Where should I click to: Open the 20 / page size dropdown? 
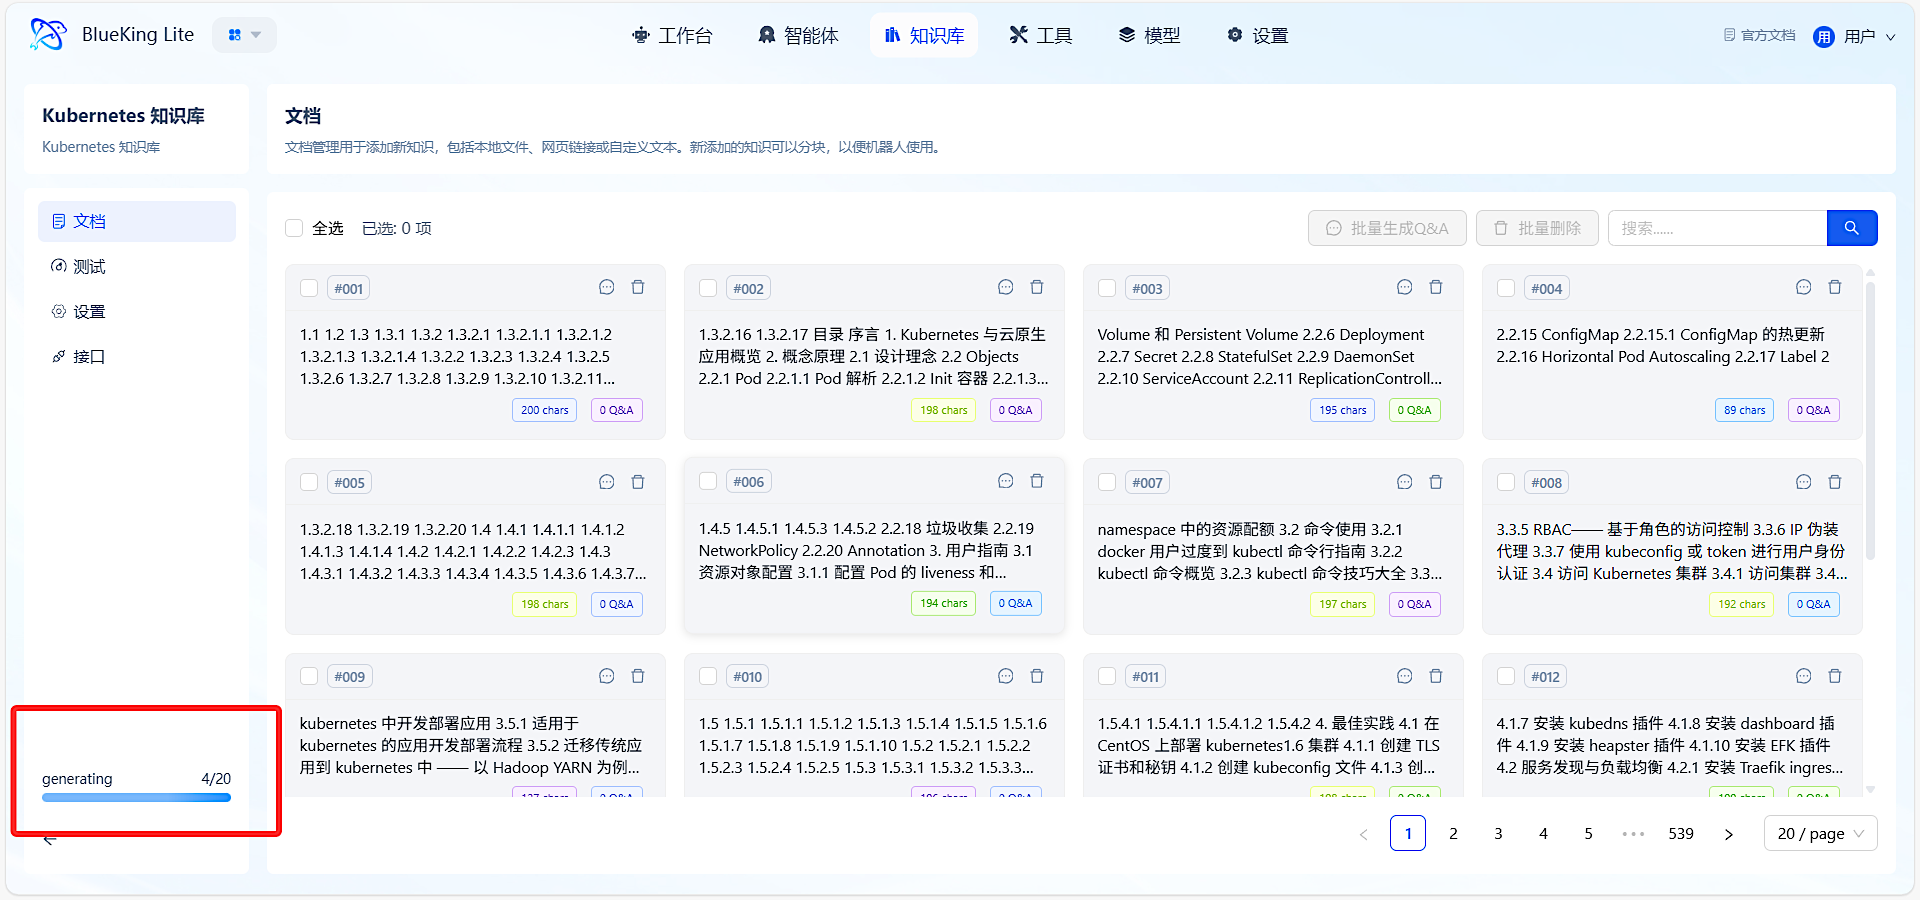tap(1820, 834)
